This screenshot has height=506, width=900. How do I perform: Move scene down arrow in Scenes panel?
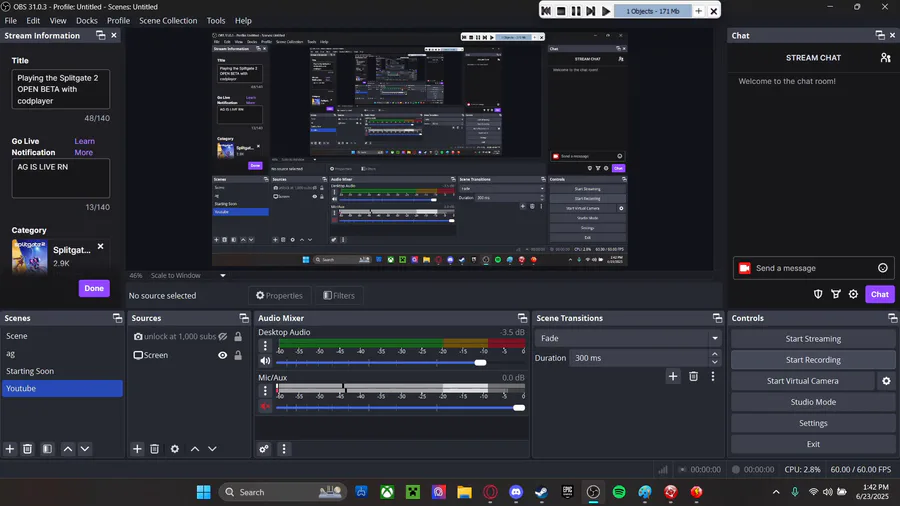tap(85, 449)
